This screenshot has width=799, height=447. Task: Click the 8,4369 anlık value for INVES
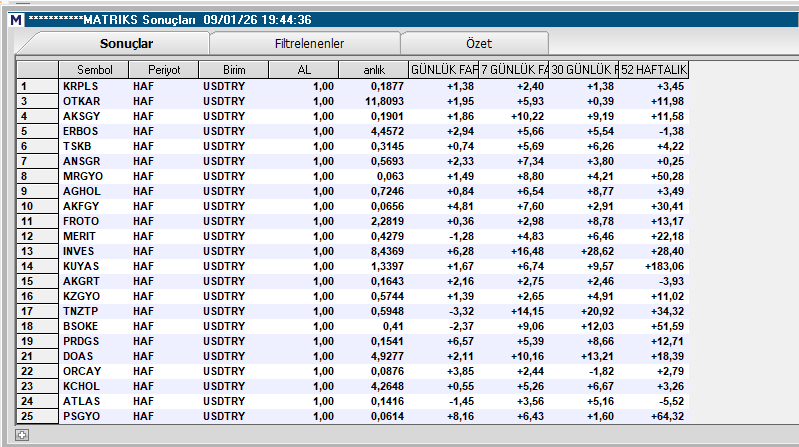387,251
